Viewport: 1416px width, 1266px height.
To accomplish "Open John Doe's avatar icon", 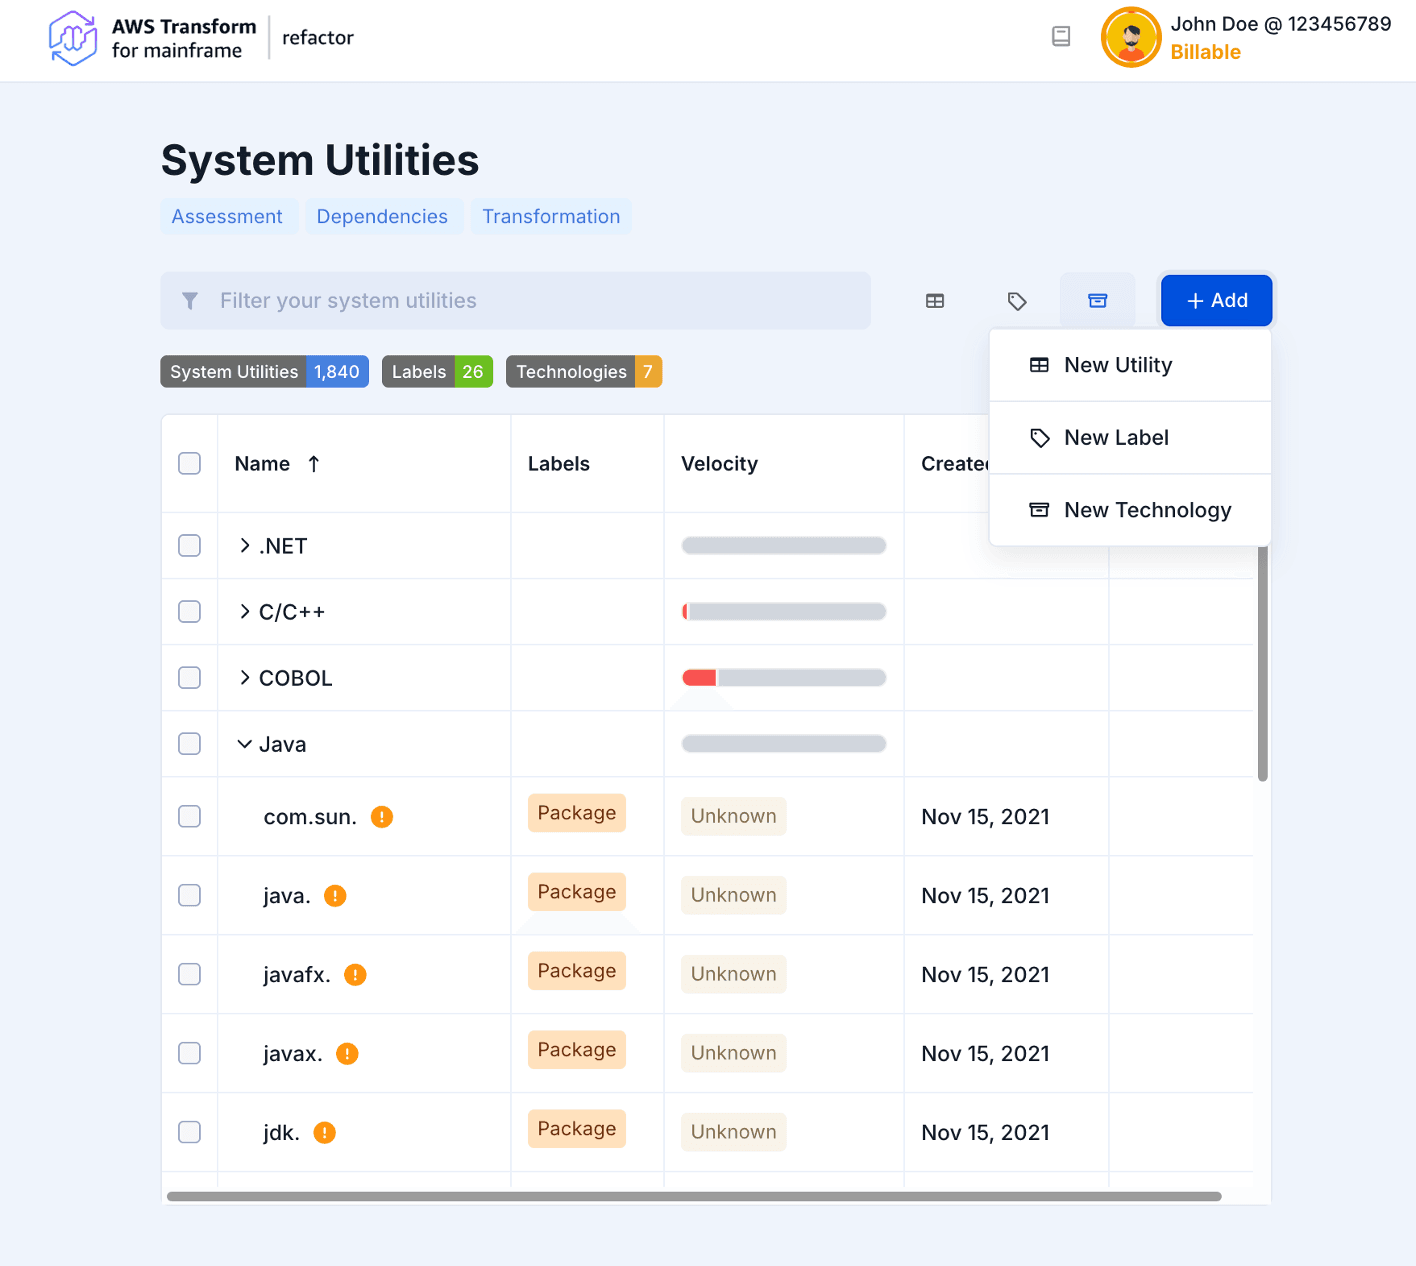I will (x=1130, y=36).
